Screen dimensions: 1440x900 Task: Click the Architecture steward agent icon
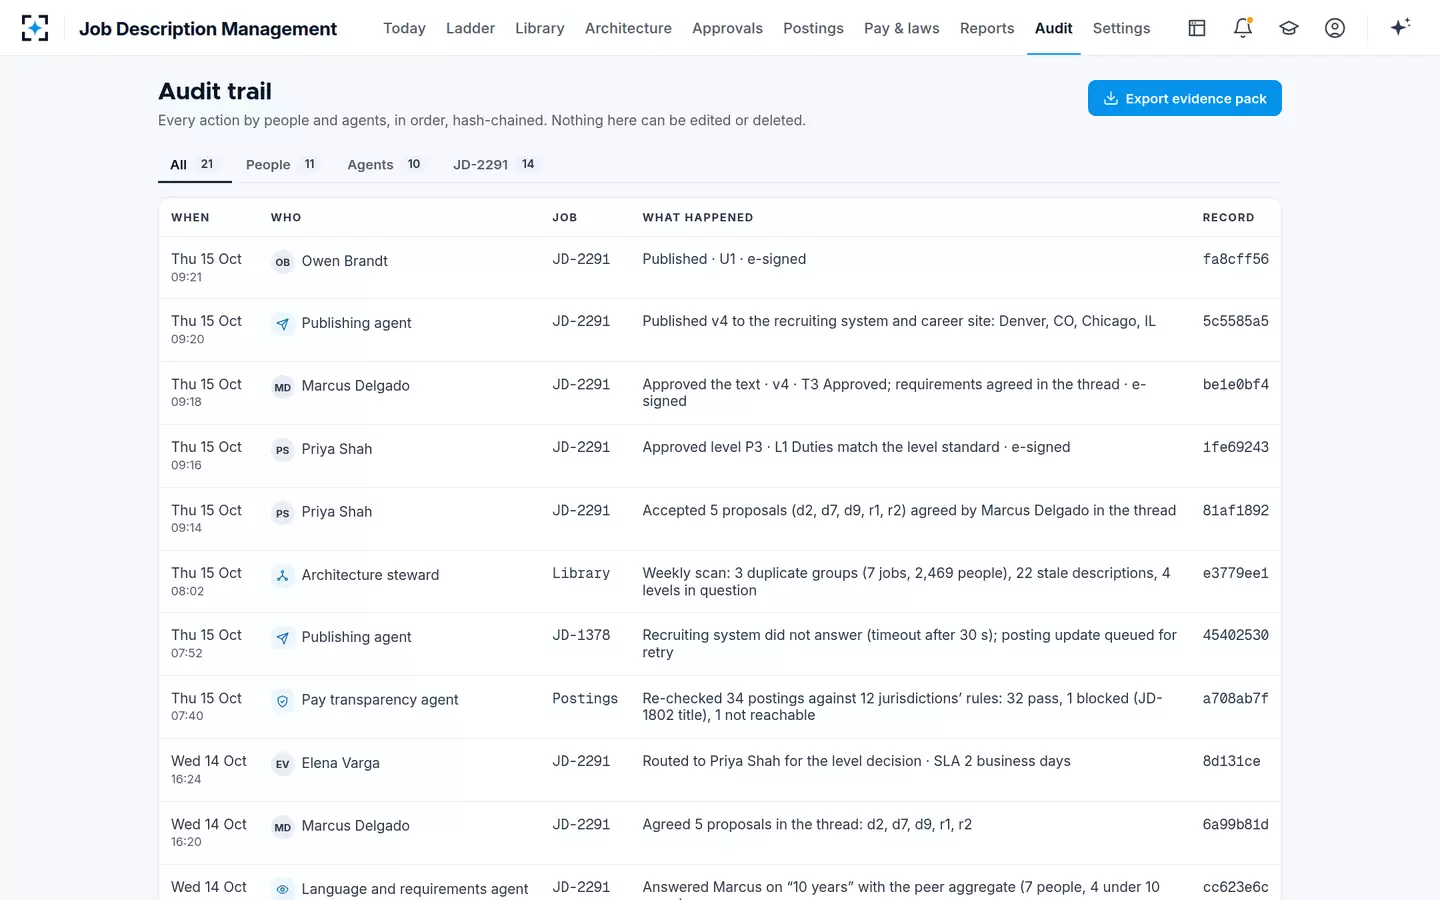[x=283, y=576]
